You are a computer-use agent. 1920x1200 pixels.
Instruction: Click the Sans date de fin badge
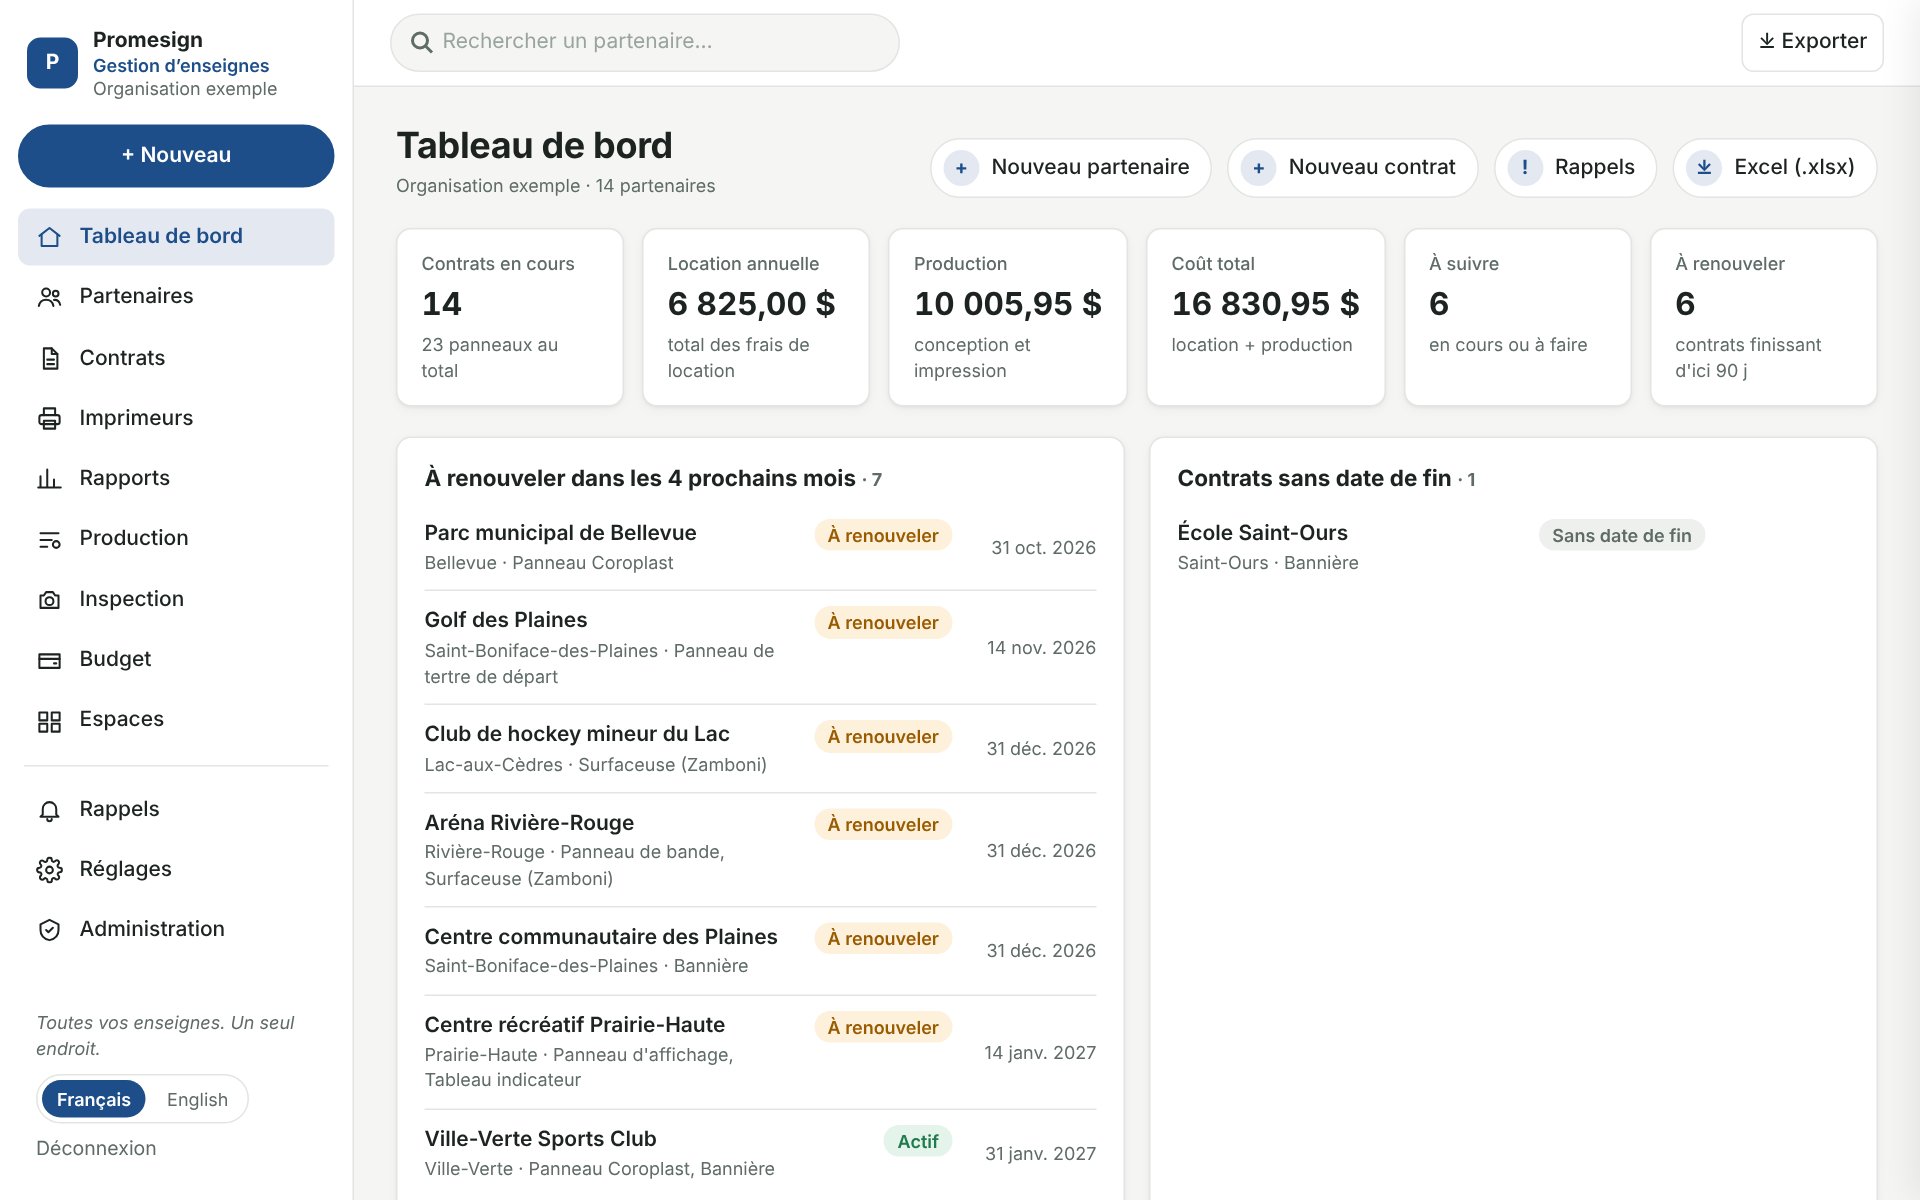[1621, 535]
